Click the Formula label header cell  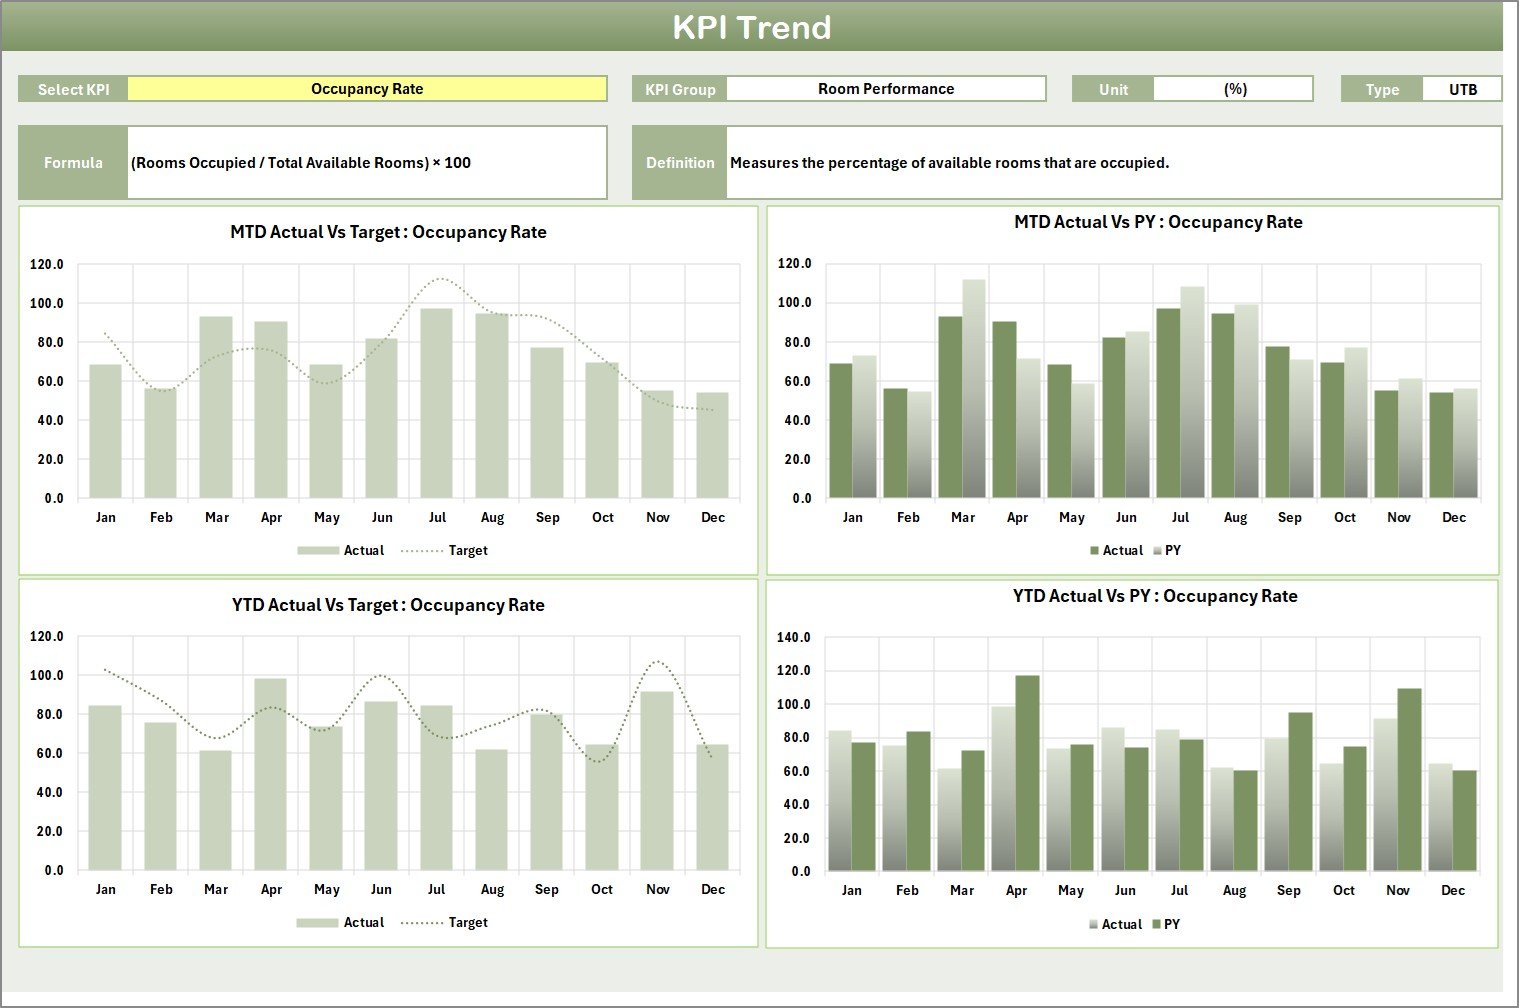tap(72, 162)
